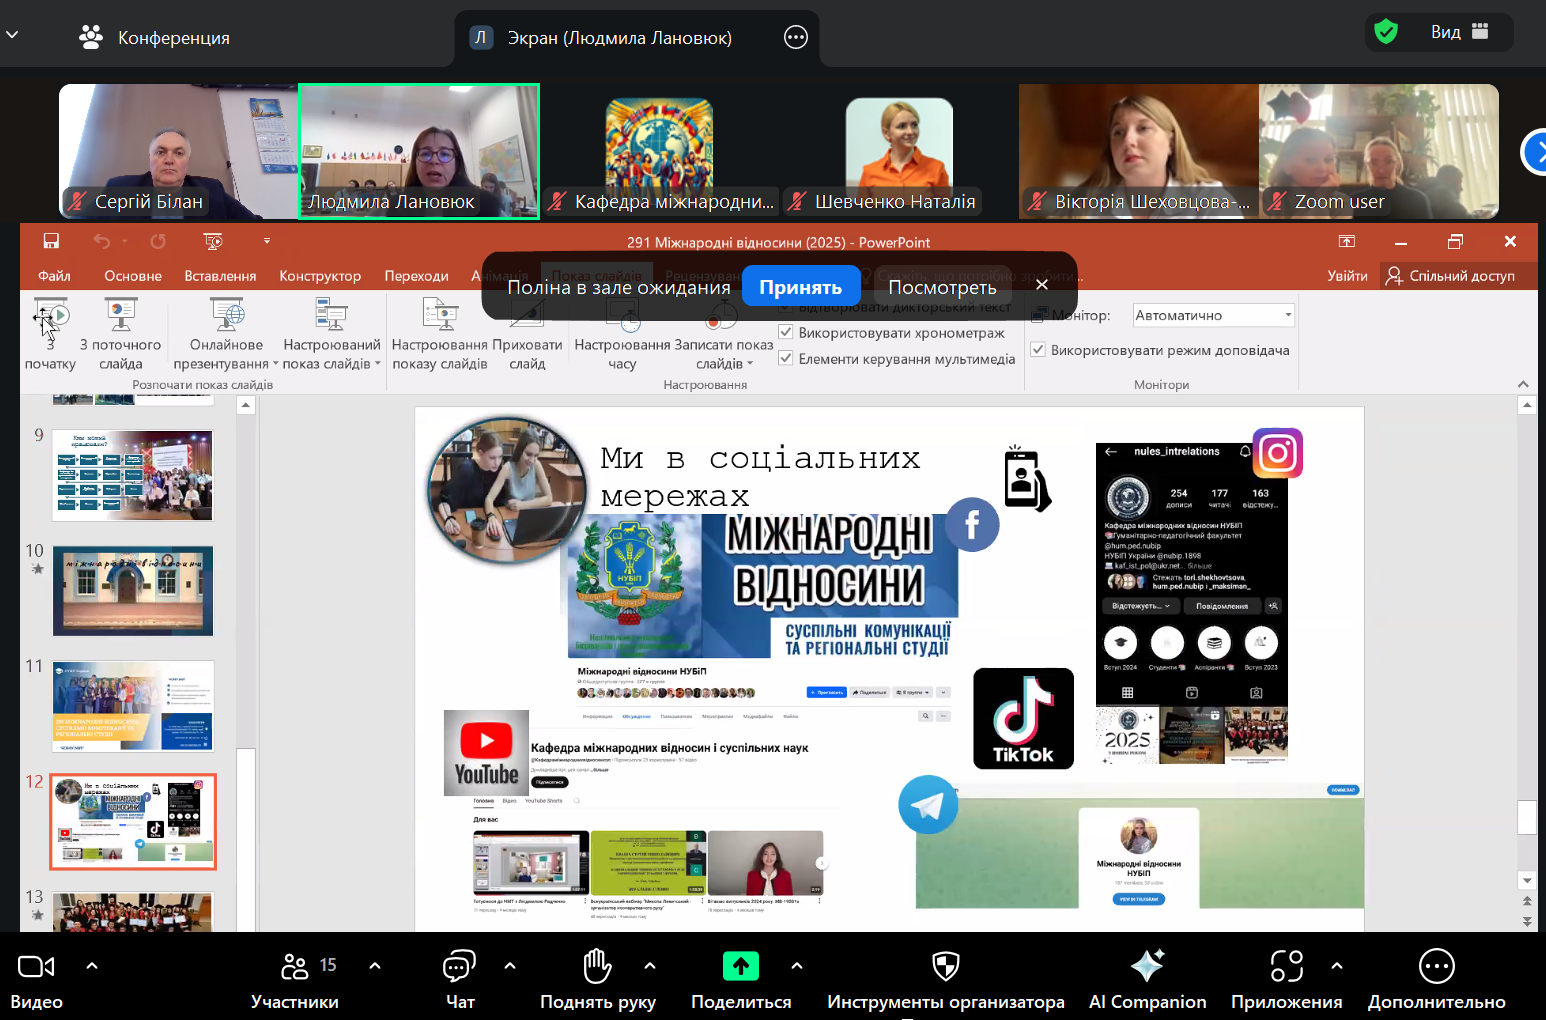Expand the arrow next to Share button

point(797,966)
